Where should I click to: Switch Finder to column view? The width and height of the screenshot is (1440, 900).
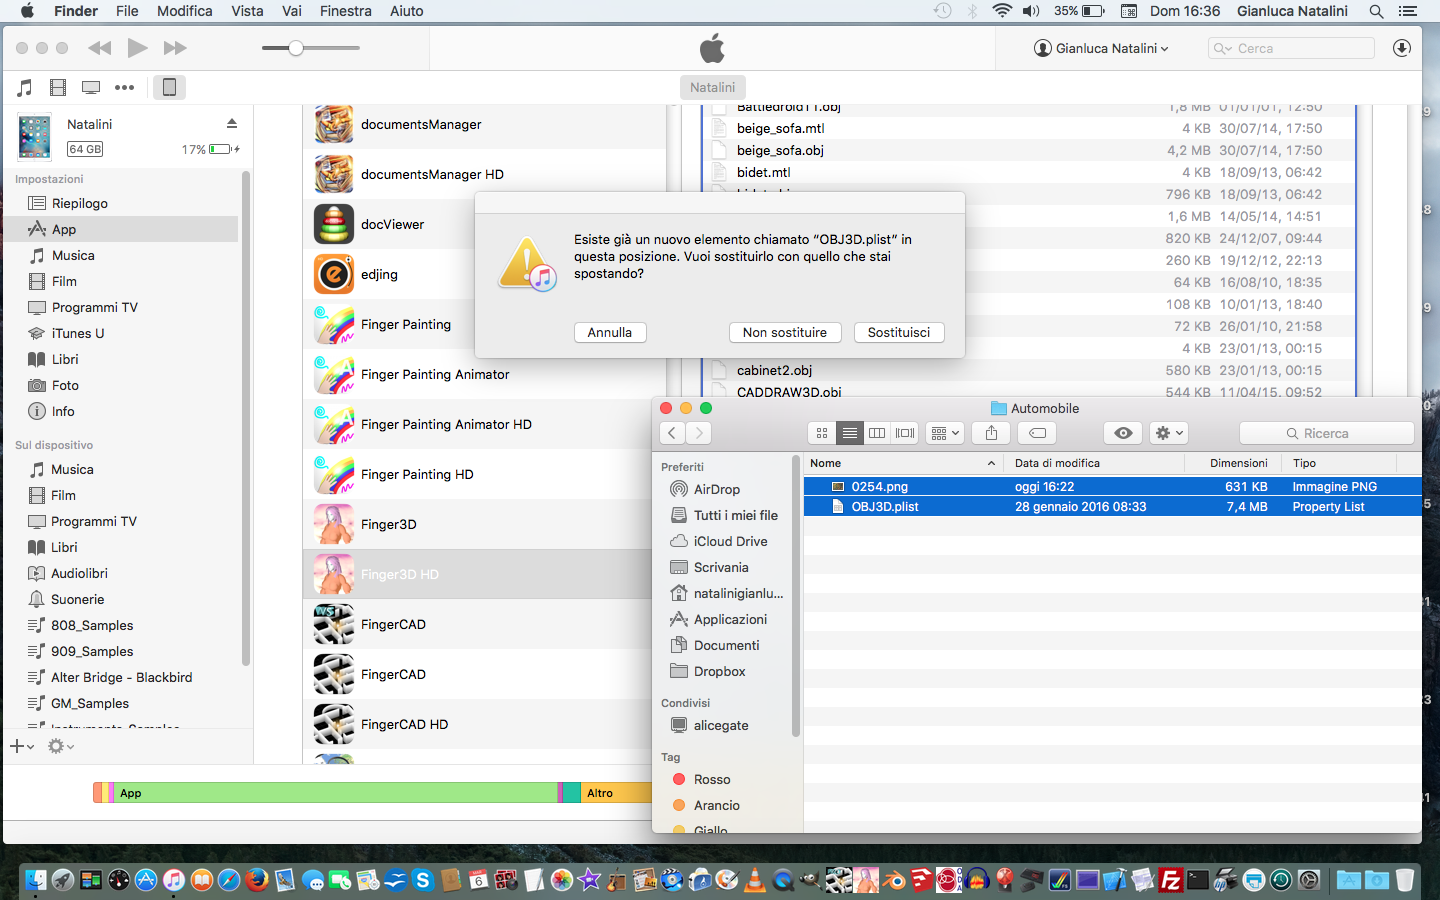click(877, 433)
